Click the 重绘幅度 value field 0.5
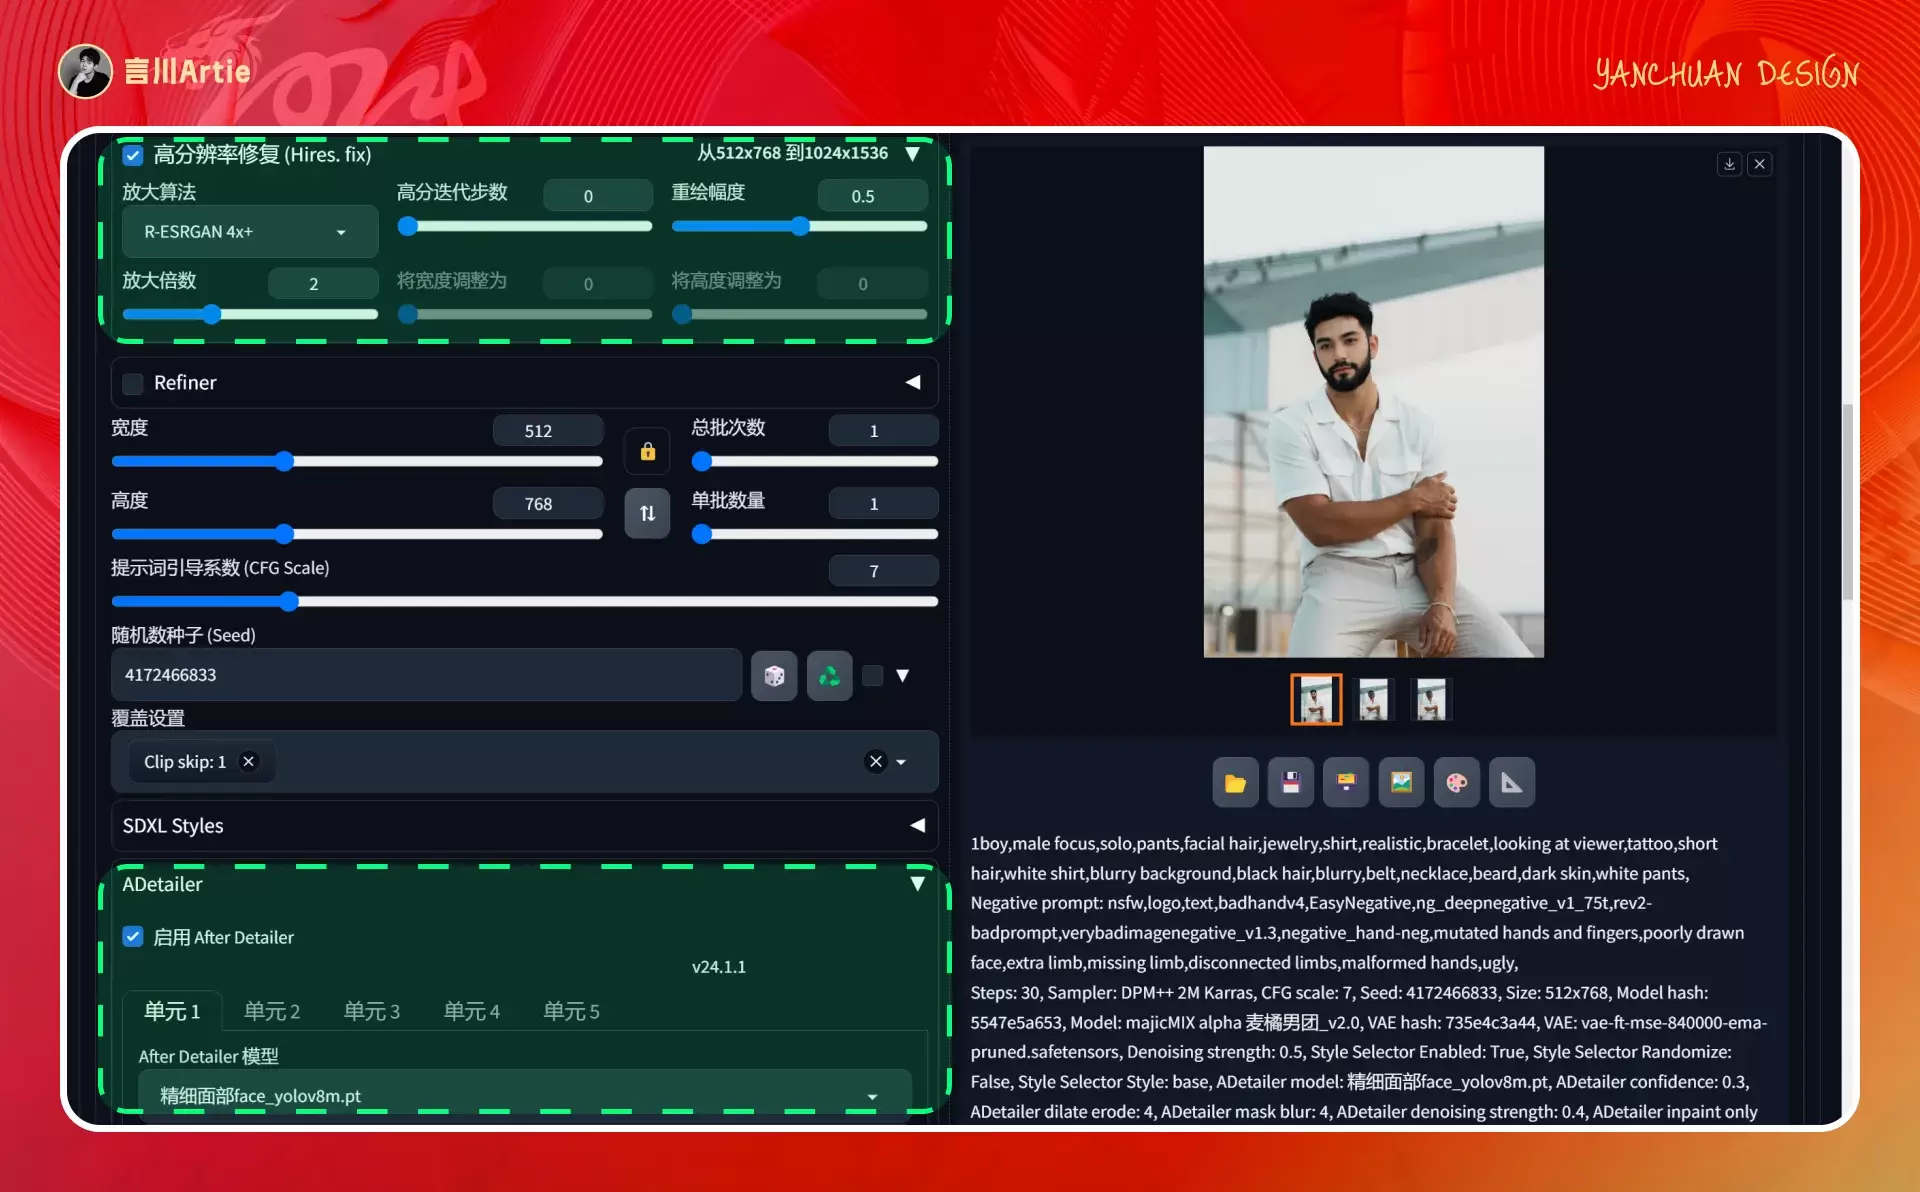The width and height of the screenshot is (1920, 1192). click(872, 196)
